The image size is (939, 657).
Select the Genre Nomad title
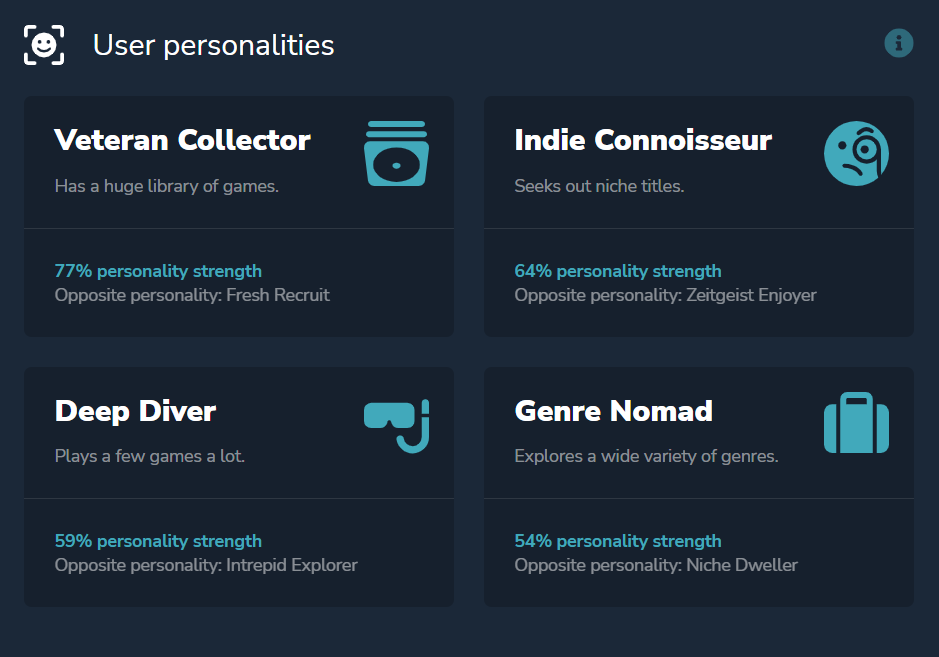613,410
